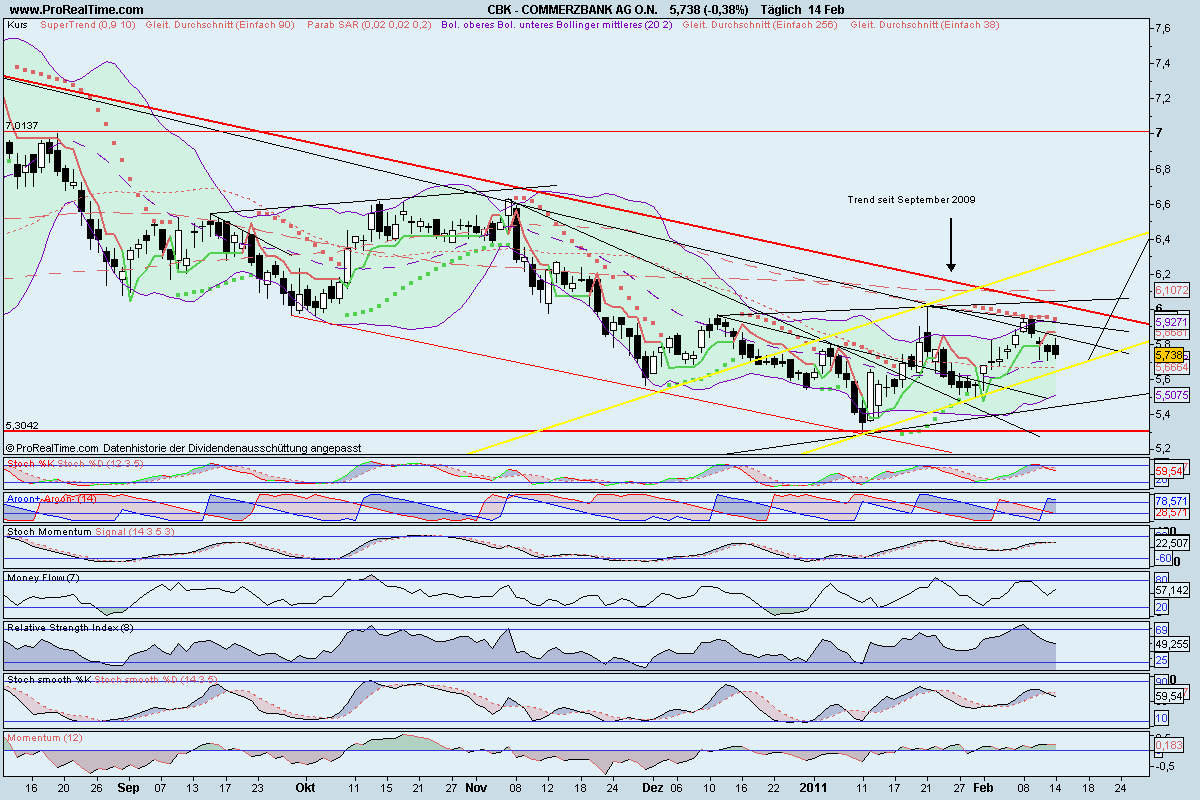This screenshot has height=800, width=1200.
Task: Click the 7,0137 horizontal level label
Action: (x=21, y=125)
